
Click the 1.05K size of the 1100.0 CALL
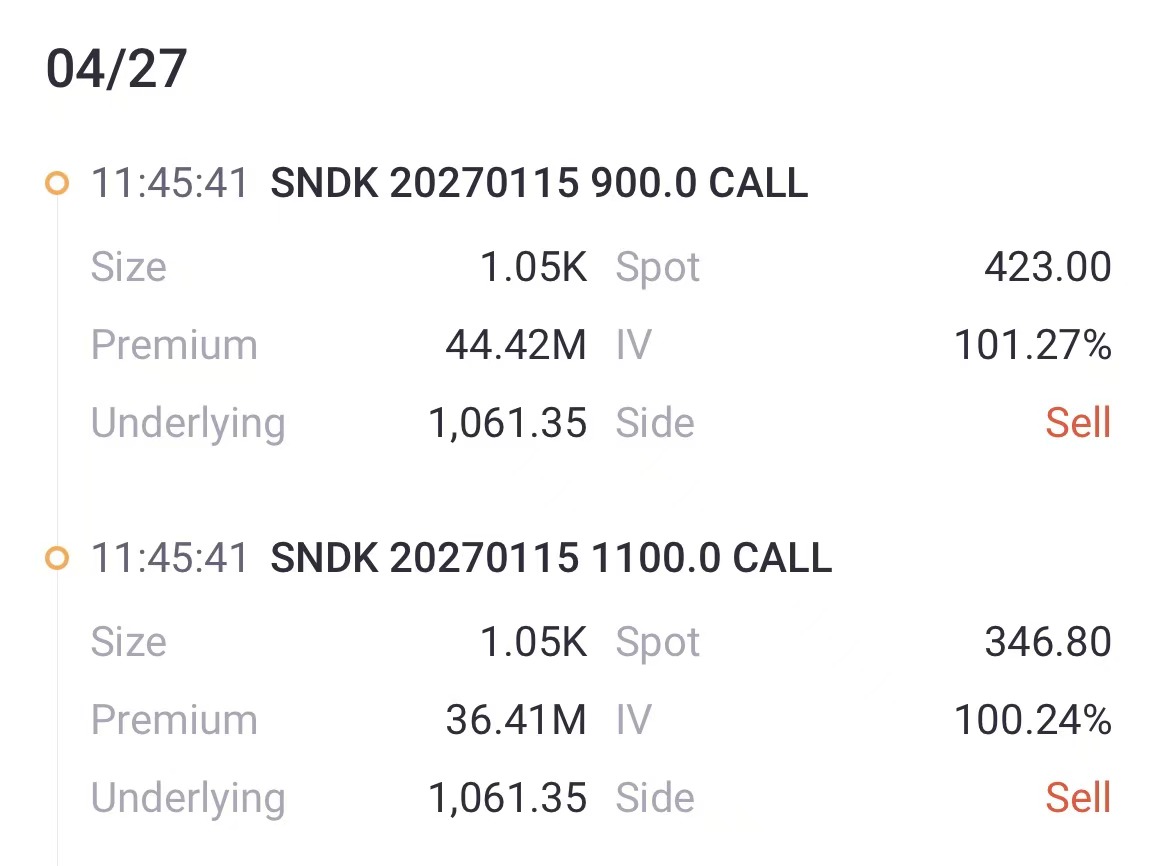534,643
